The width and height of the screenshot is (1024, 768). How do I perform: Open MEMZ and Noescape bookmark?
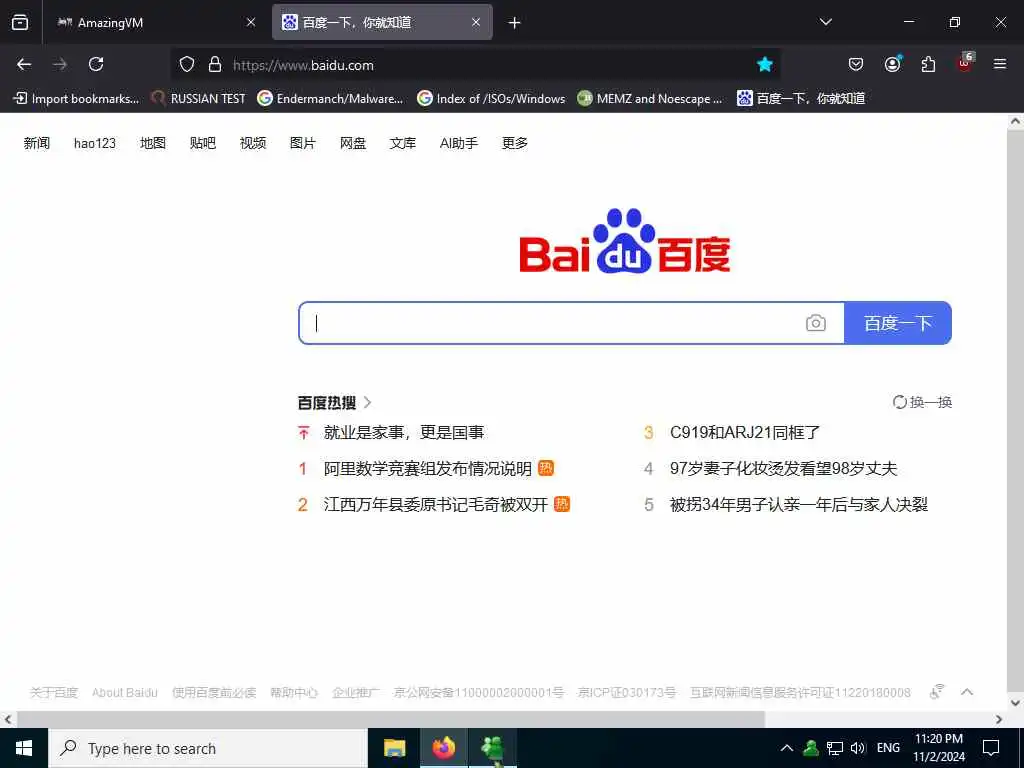650,99
